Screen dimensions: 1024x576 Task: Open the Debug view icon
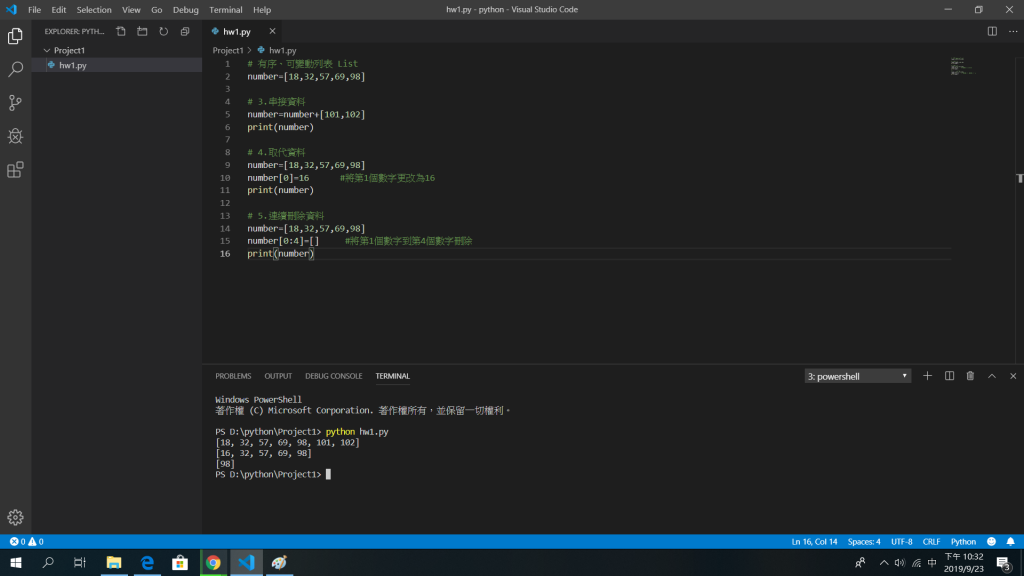(15, 136)
